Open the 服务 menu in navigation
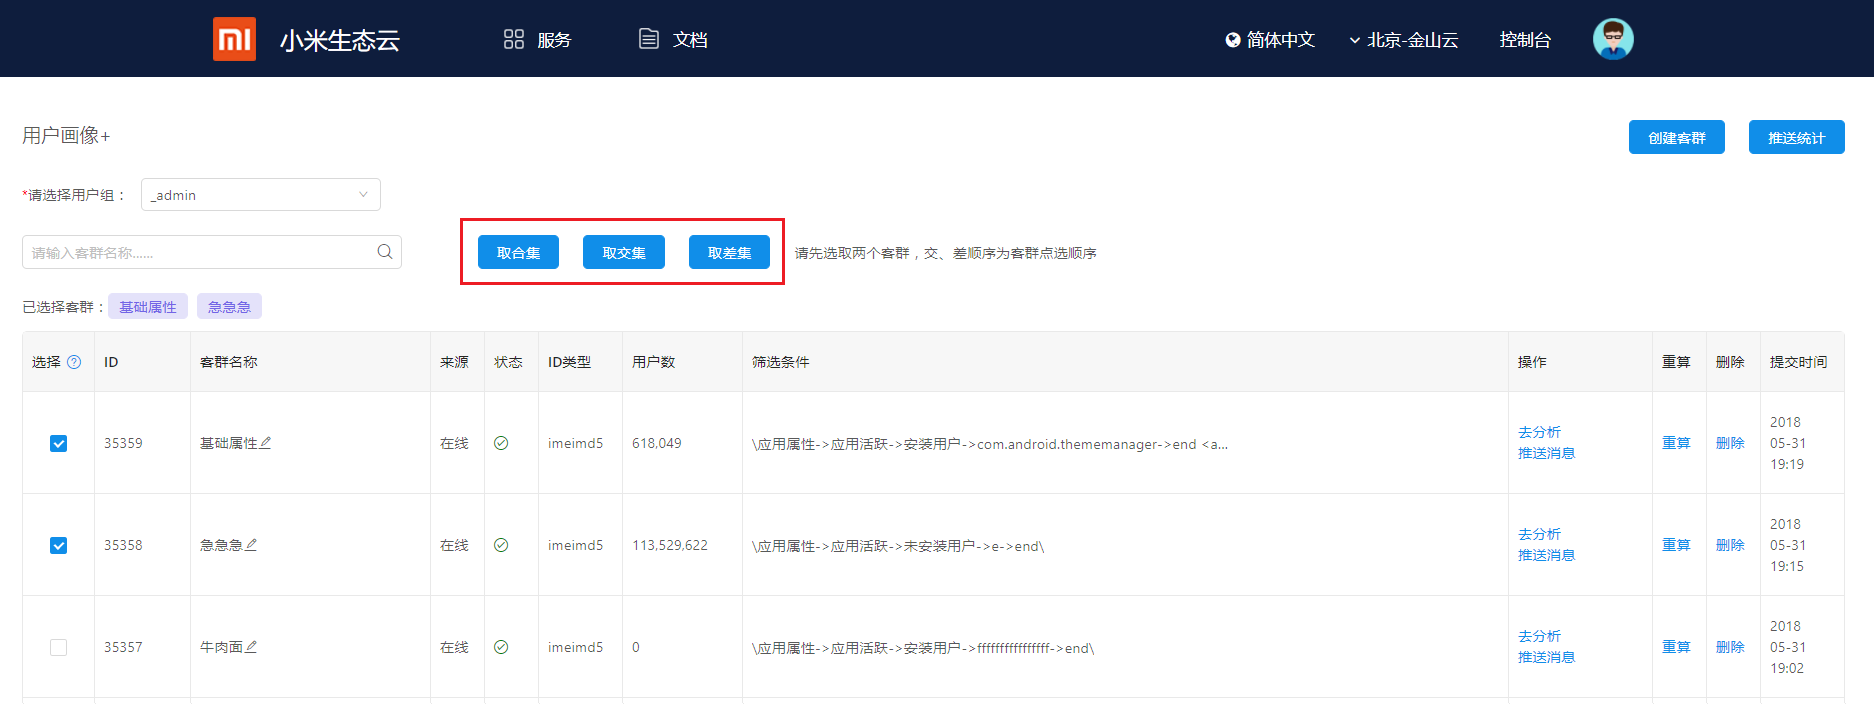Screen dimensions: 1874x704 point(537,40)
